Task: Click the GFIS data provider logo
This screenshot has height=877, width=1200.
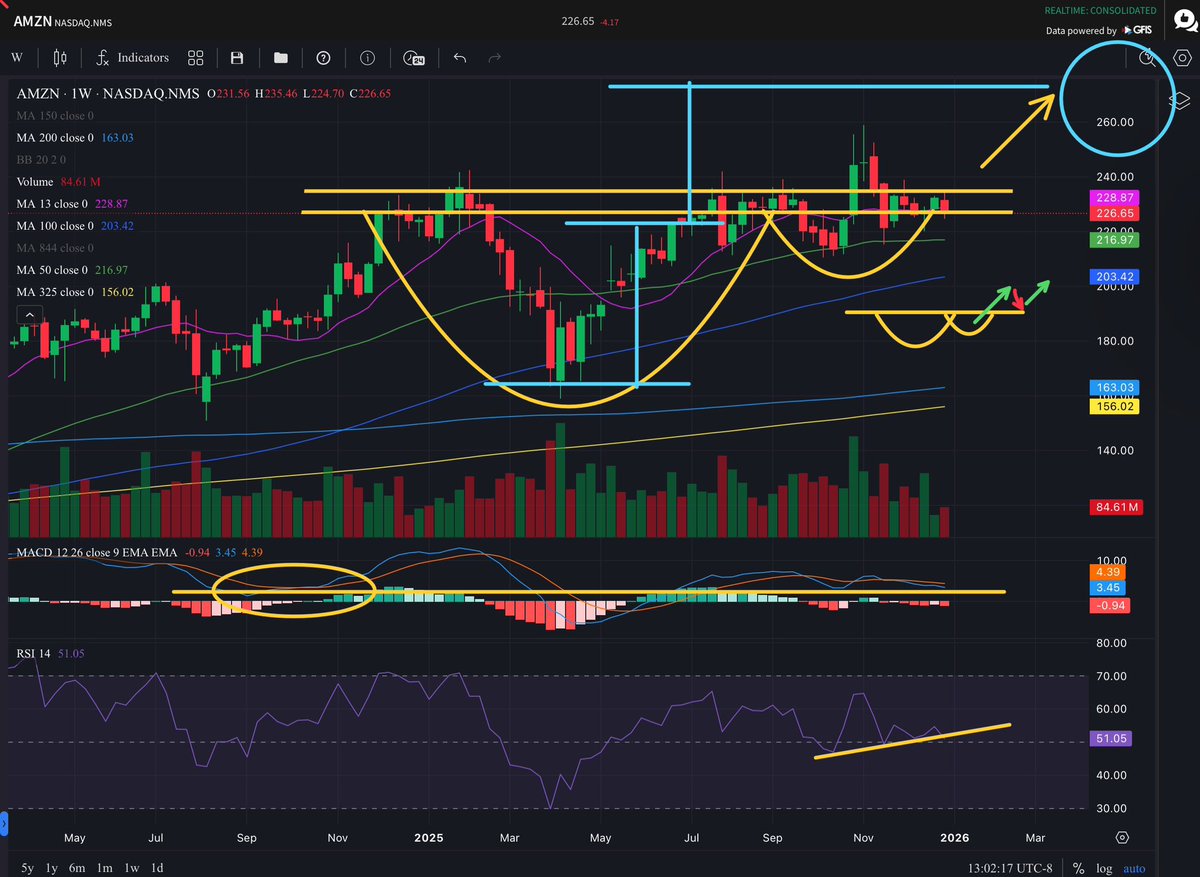Action: tap(1139, 31)
